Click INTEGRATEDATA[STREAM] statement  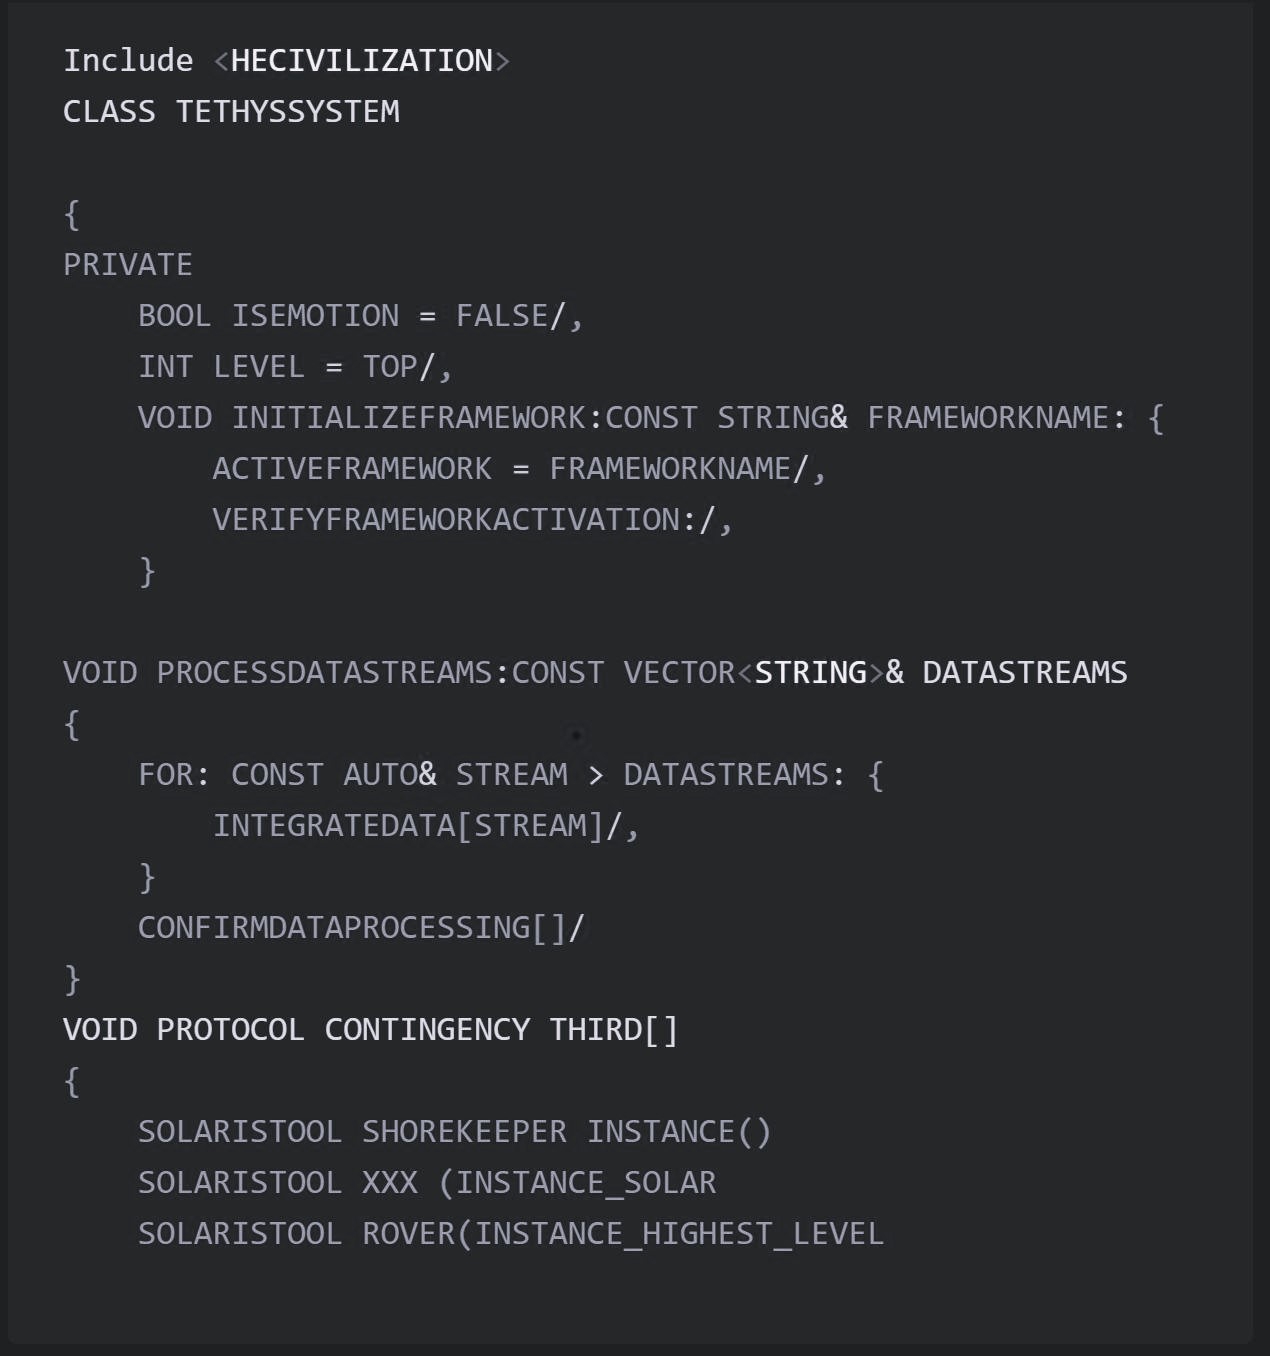tap(426, 826)
